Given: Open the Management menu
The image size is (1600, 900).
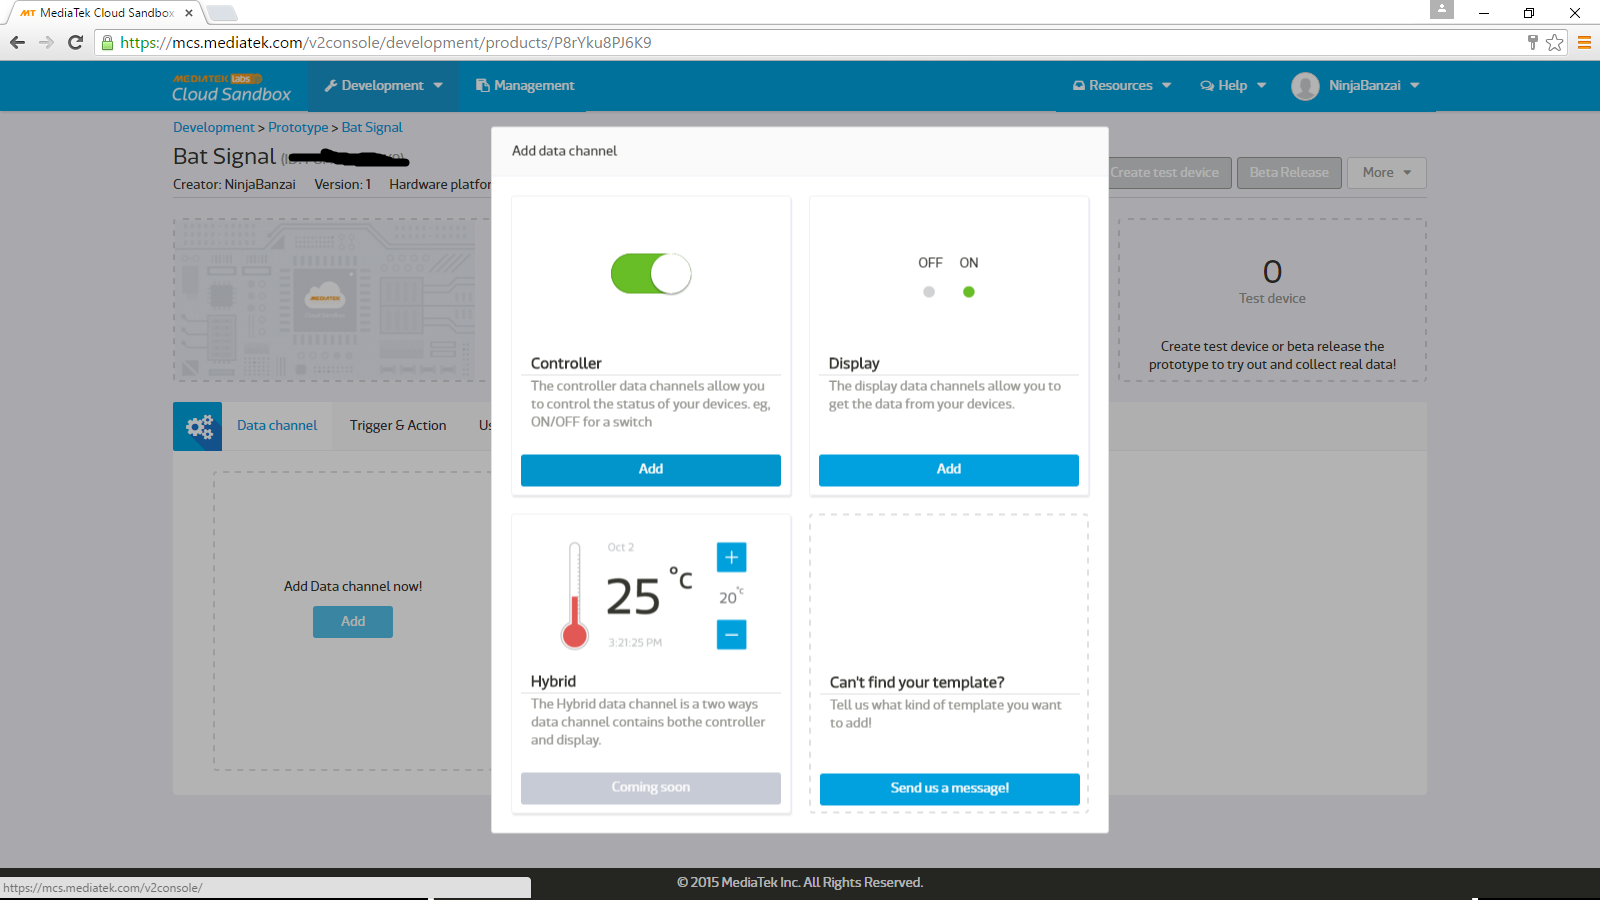Looking at the screenshot, I should coord(525,86).
